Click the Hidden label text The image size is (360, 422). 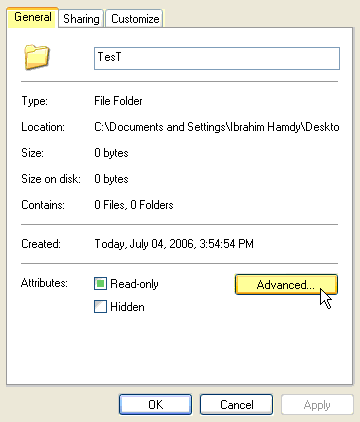(127, 307)
